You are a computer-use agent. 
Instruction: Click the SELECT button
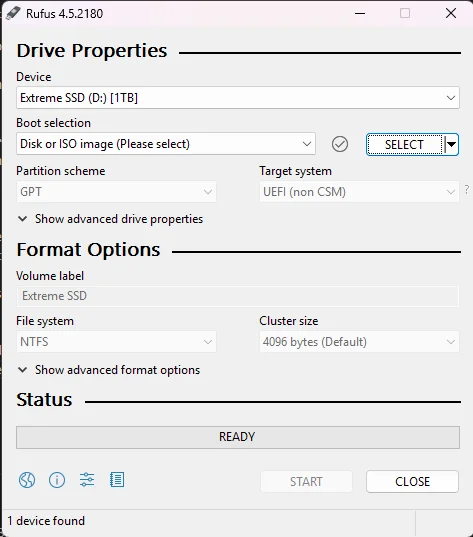coord(404,145)
